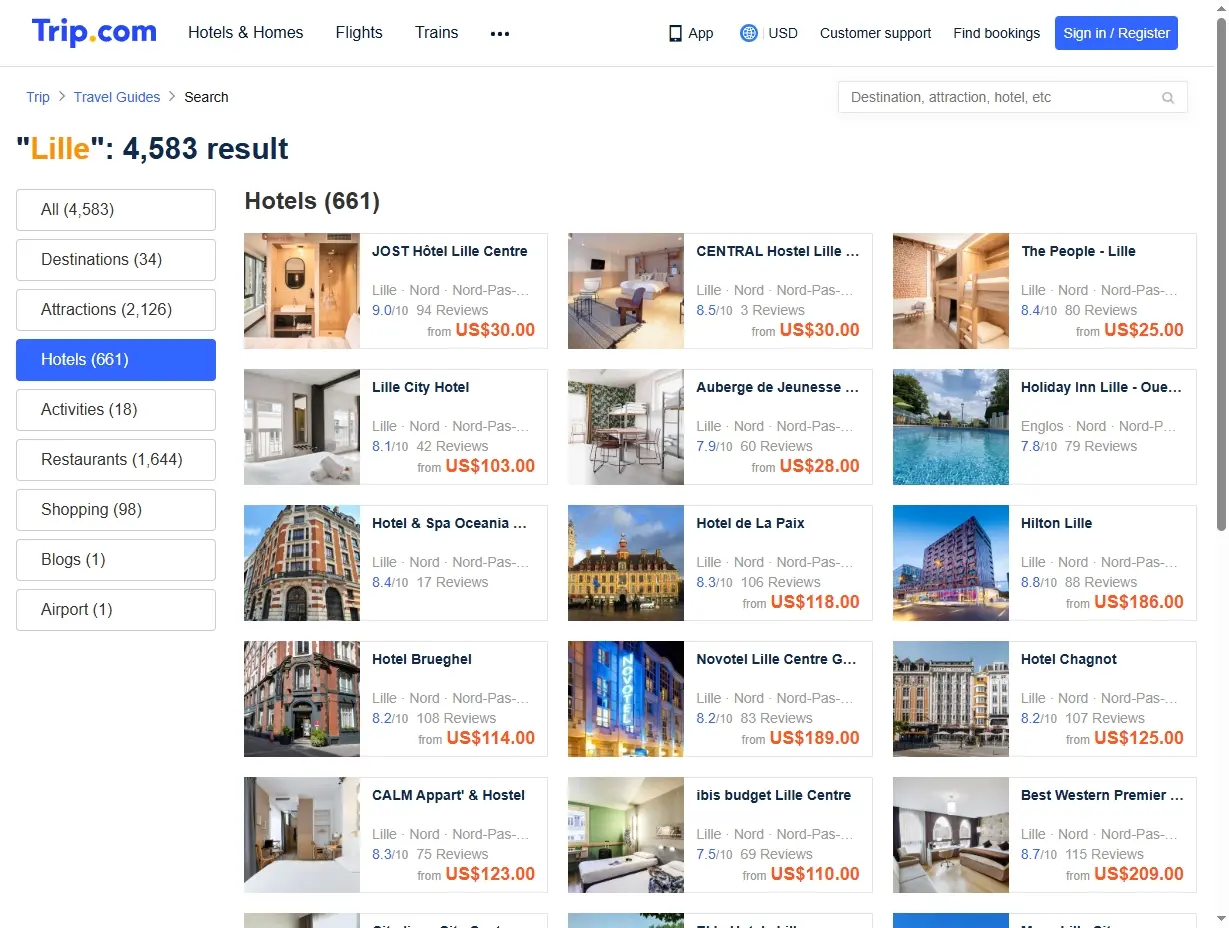Open Holiday Inn Lille pool photo
Viewport: 1229px width, 928px height.
951,427
